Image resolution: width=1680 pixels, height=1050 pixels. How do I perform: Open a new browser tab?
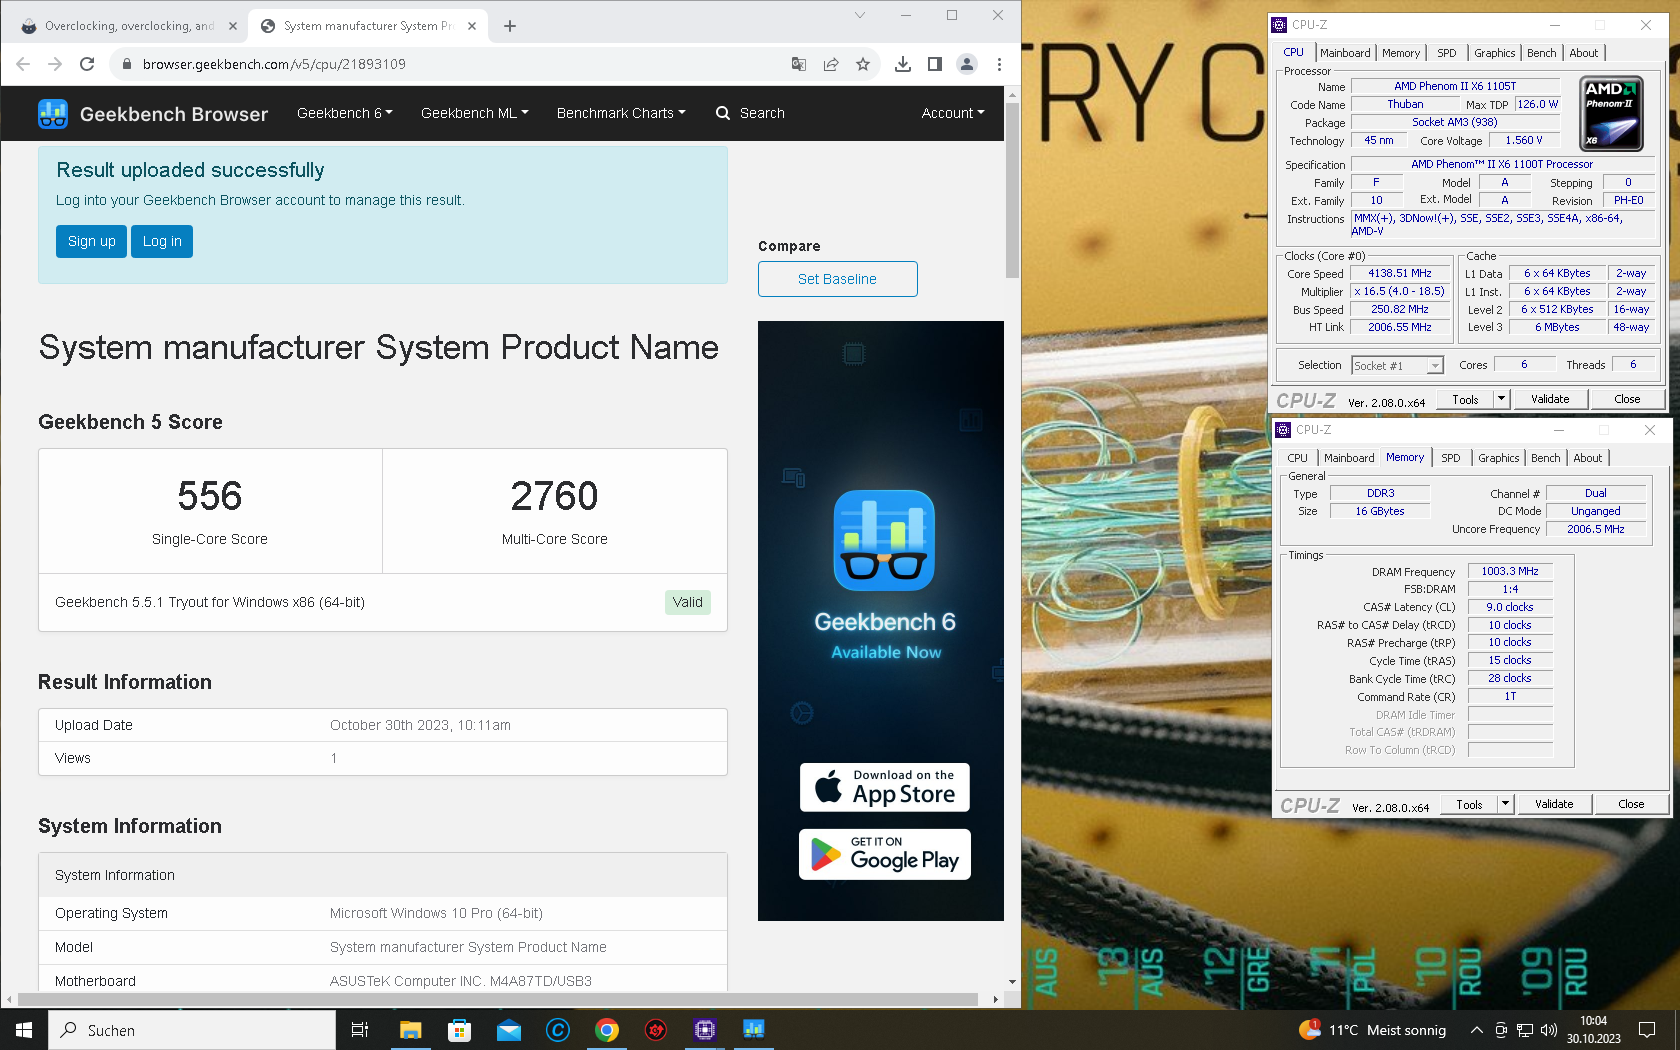pyautogui.click(x=510, y=26)
